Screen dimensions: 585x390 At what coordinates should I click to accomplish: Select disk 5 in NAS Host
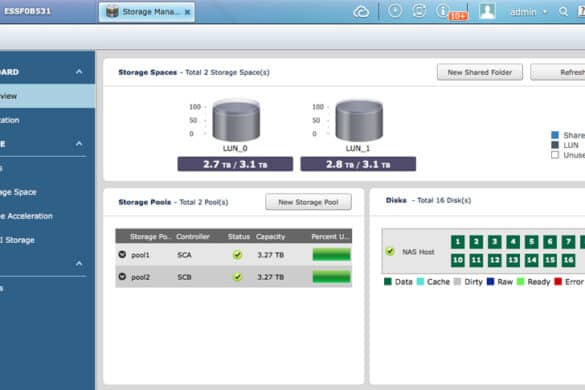pyautogui.click(x=532, y=242)
